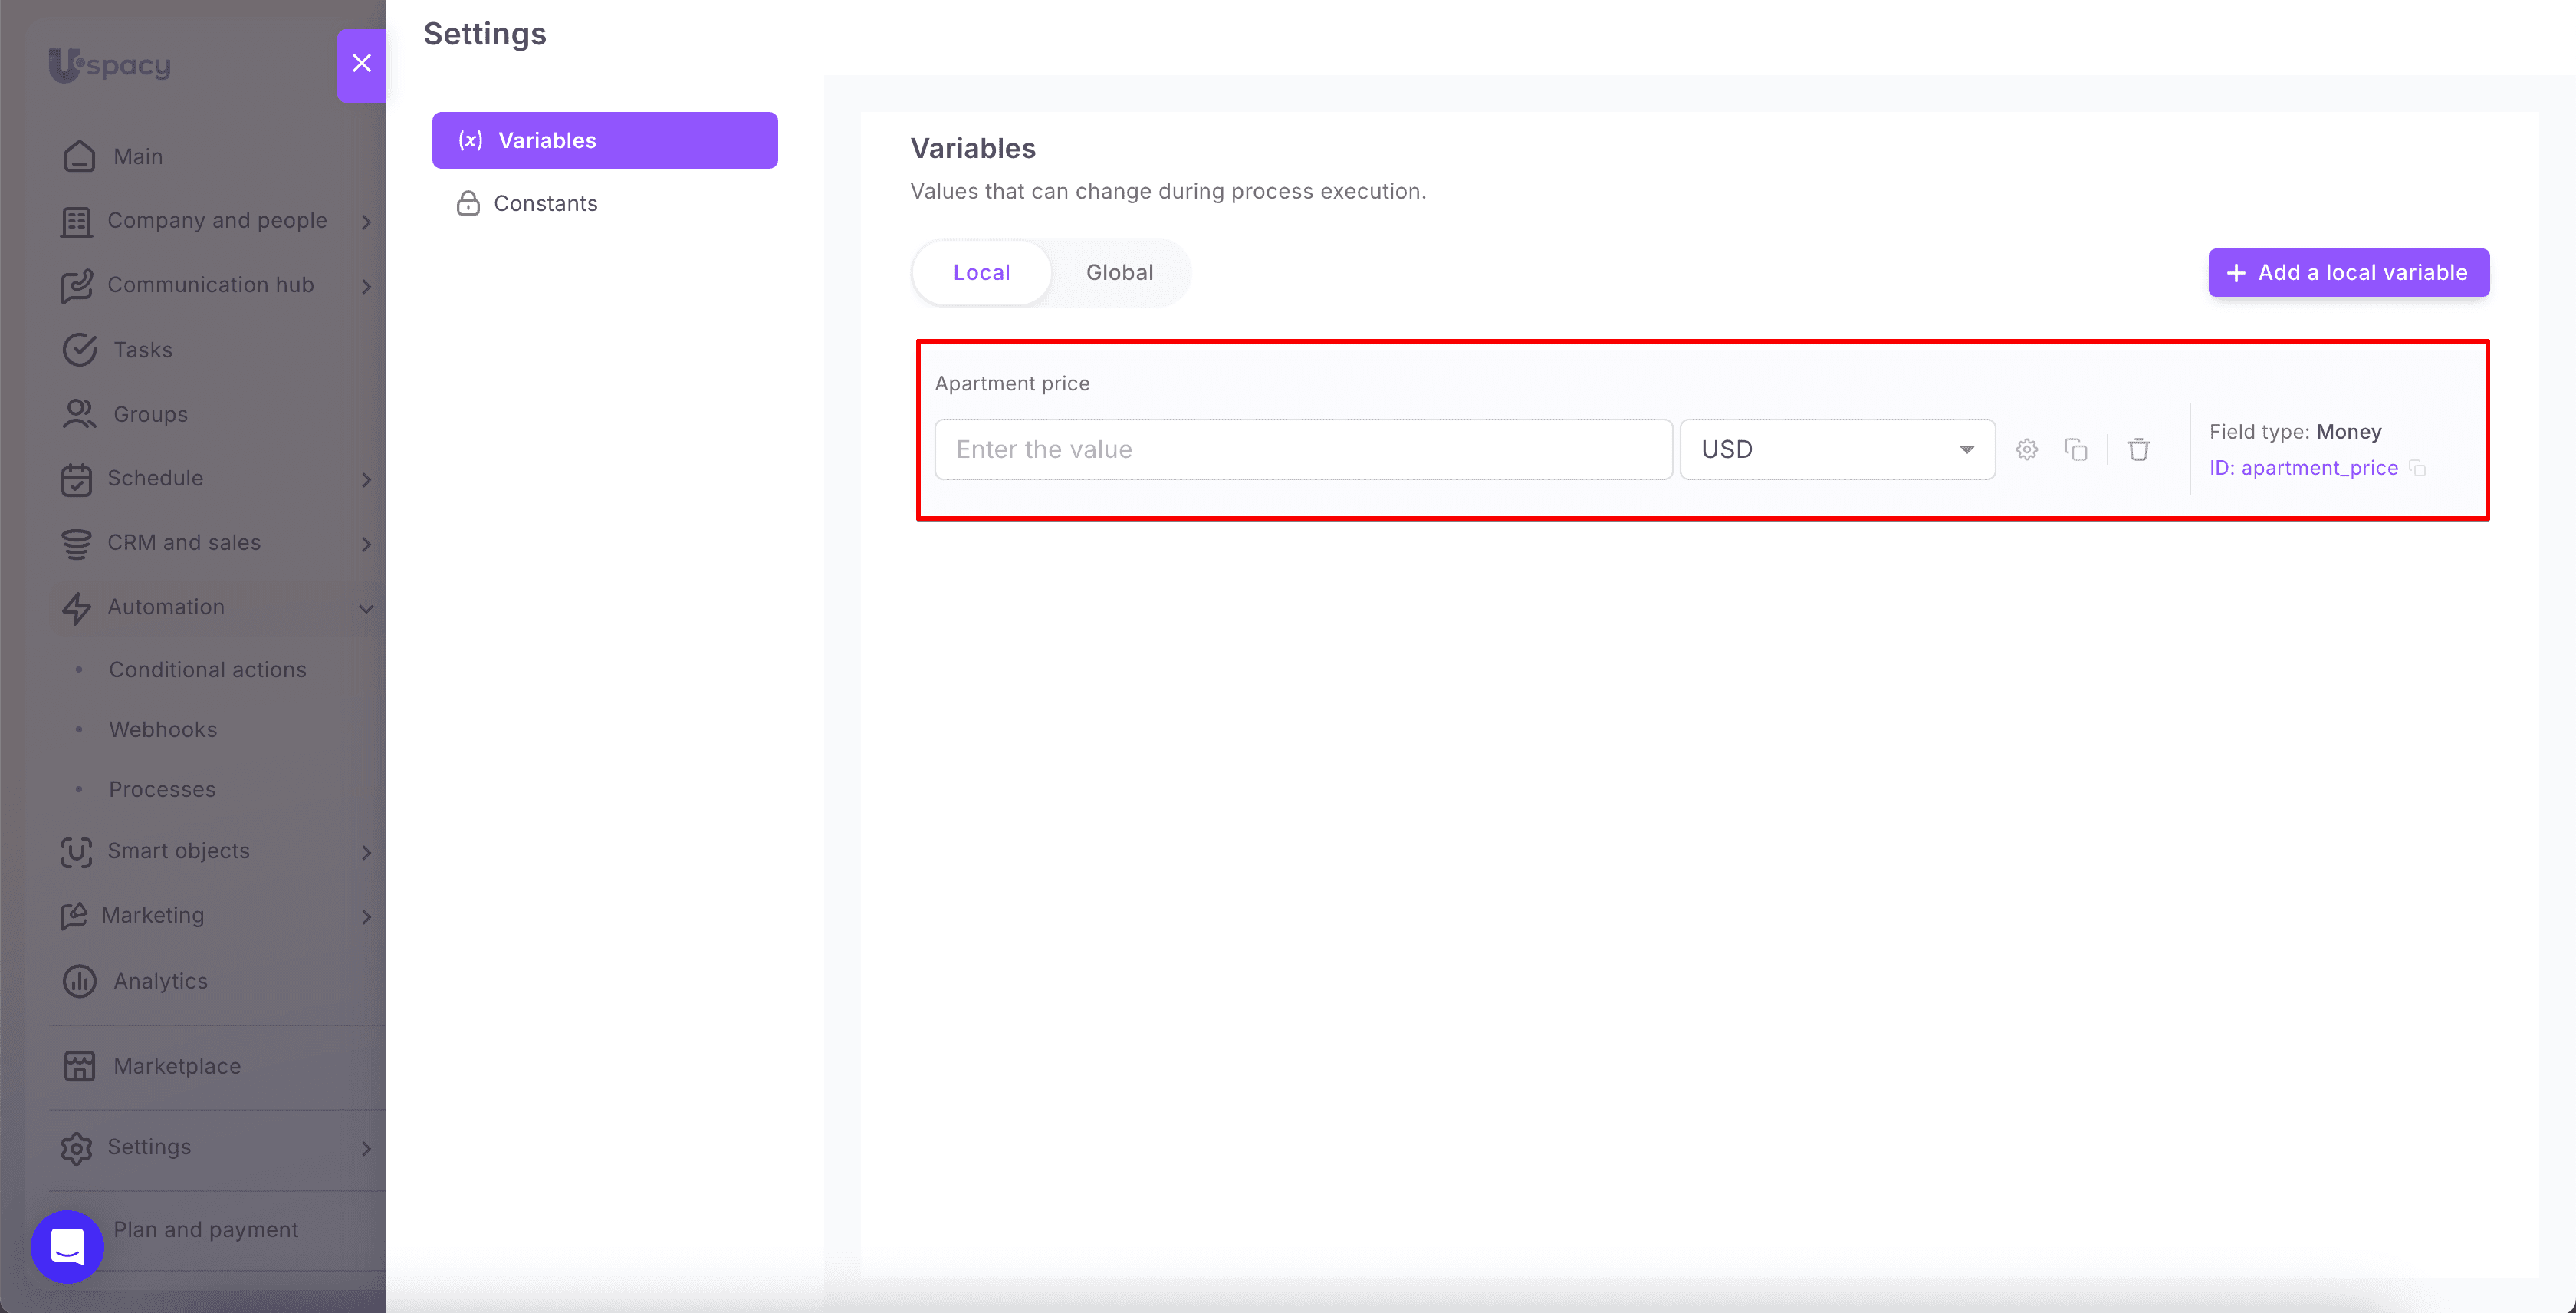Viewport: 2576px width, 1313px height.
Task: Focus the Enter the value field
Action: [x=1303, y=449]
